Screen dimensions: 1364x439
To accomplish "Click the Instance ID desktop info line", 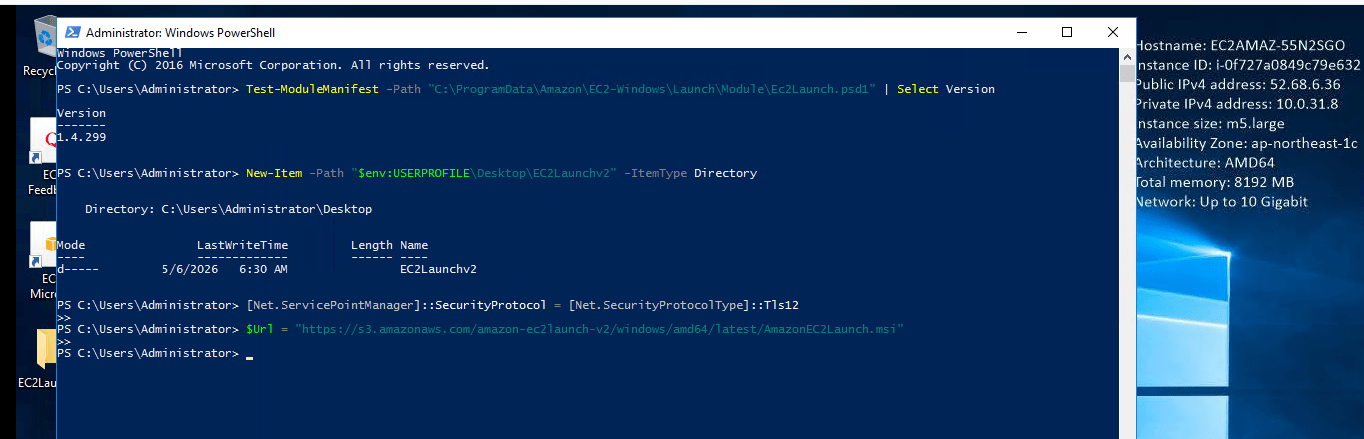I will 1247,65.
